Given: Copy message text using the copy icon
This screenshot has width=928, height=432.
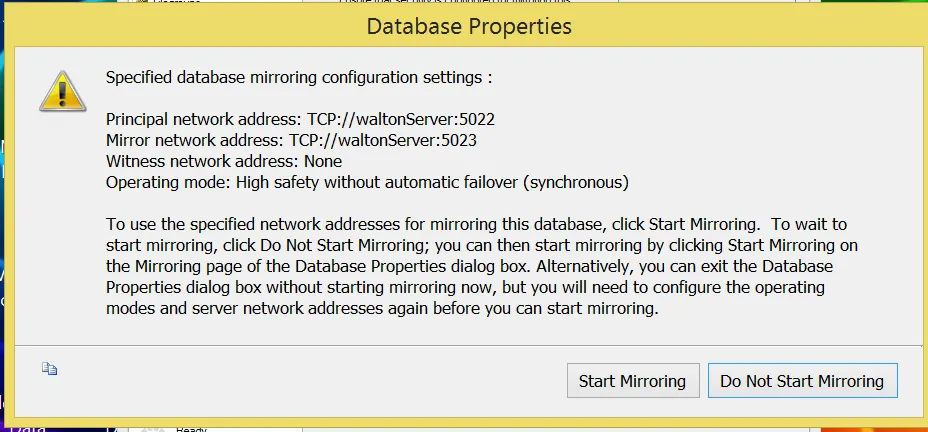Looking at the screenshot, I should click(49, 369).
